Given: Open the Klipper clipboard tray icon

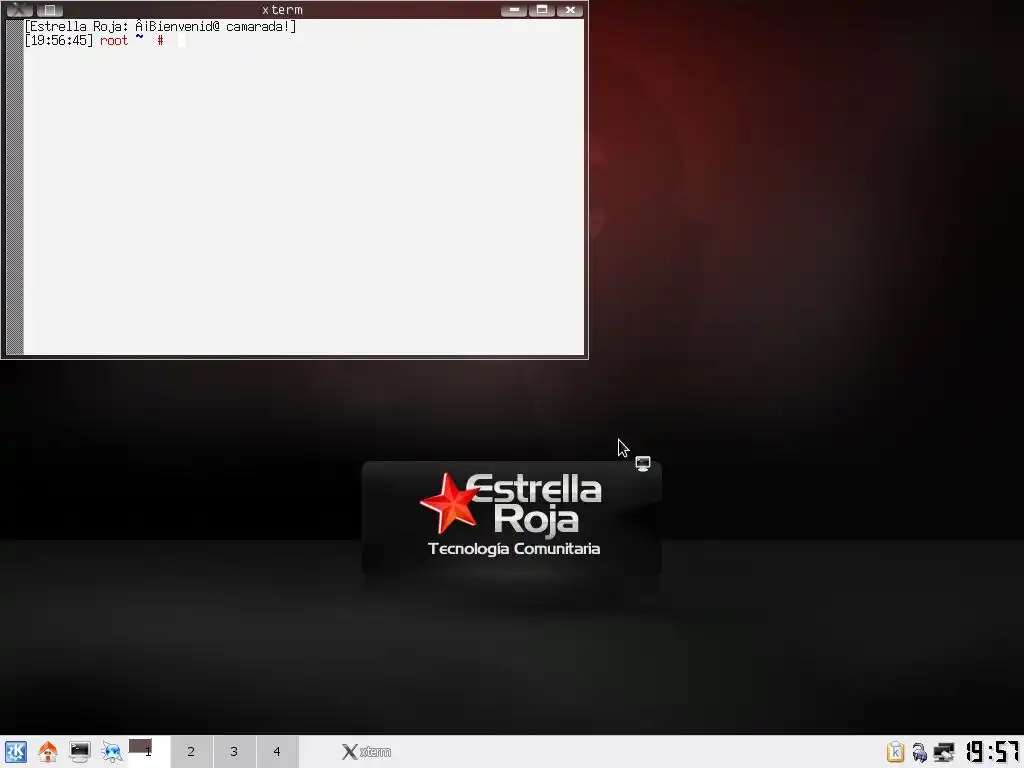Looking at the screenshot, I should point(895,752).
